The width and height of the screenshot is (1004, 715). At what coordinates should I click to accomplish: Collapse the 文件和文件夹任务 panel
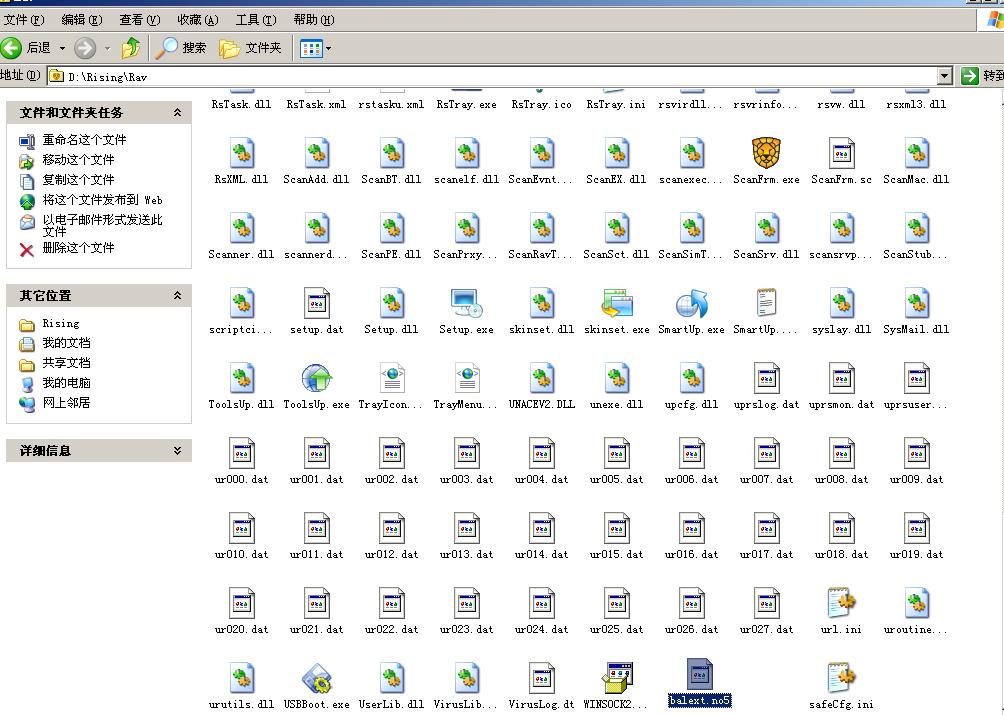coord(177,113)
